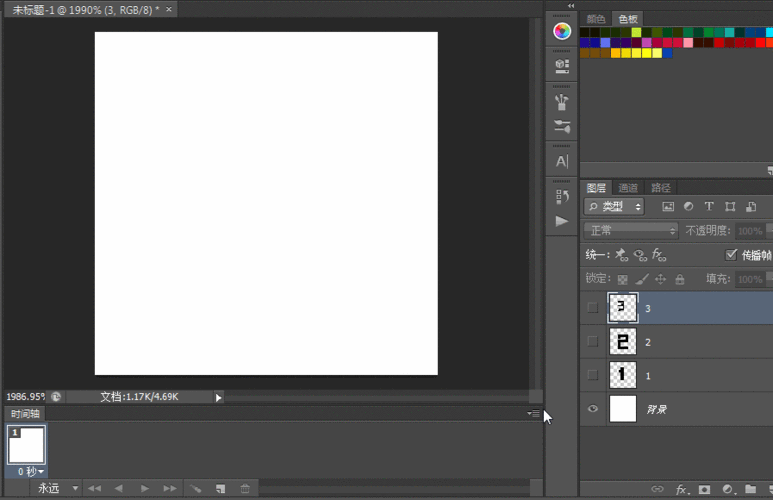Toggle lock all padlock icon
The width and height of the screenshot is (773, 500).
[680, 280]
